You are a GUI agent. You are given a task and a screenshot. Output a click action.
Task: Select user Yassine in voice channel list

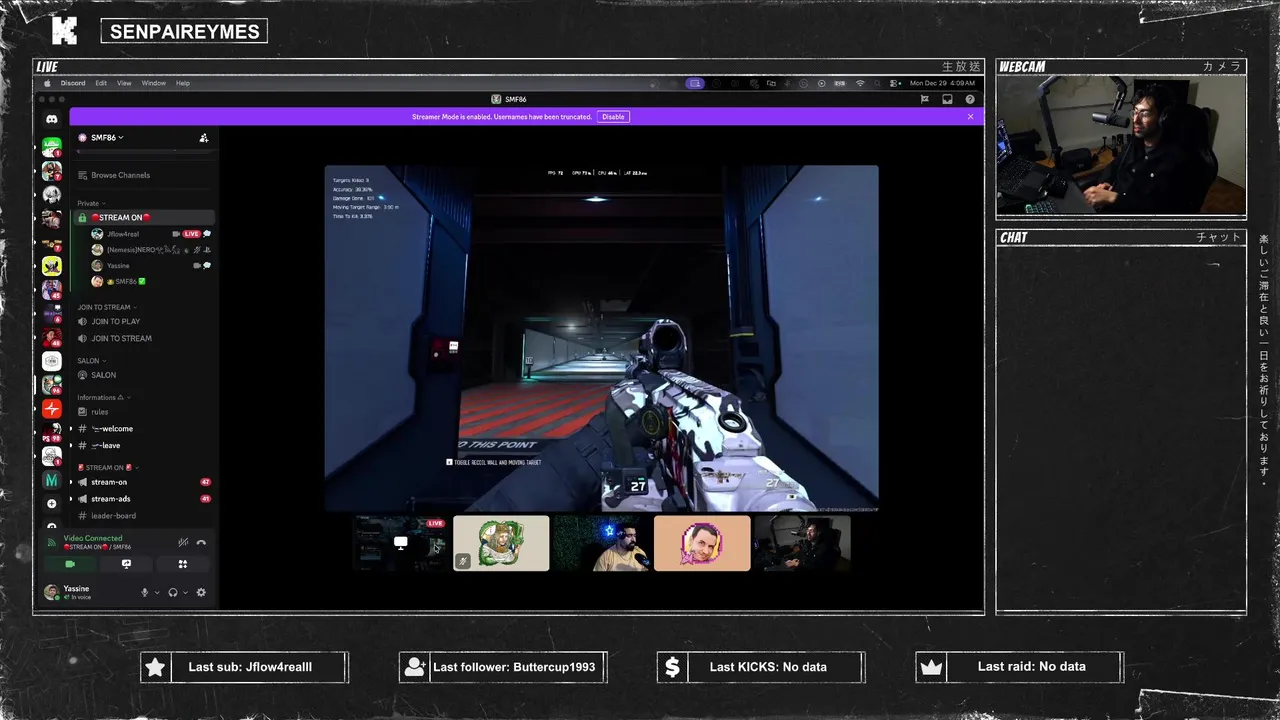(118, 265)
